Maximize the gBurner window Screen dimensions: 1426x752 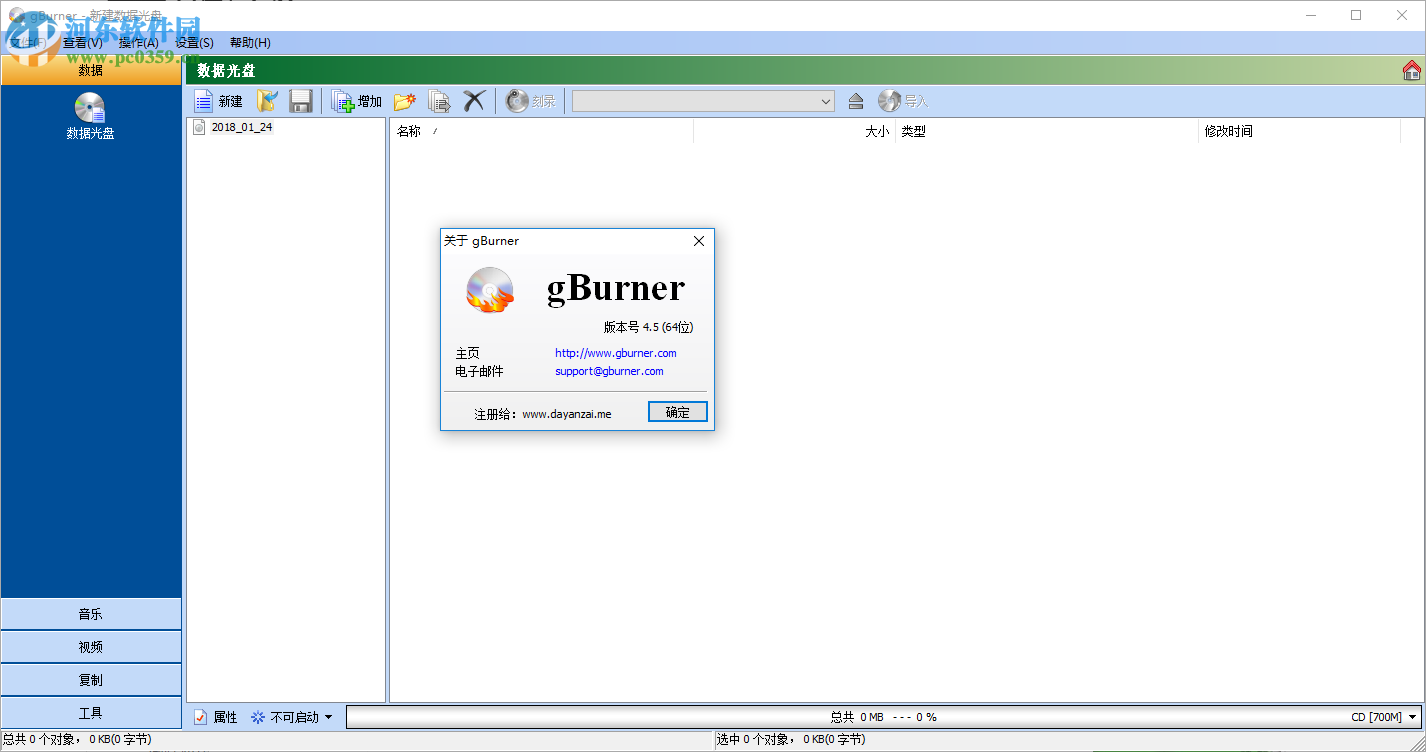tap(1356, 15)
